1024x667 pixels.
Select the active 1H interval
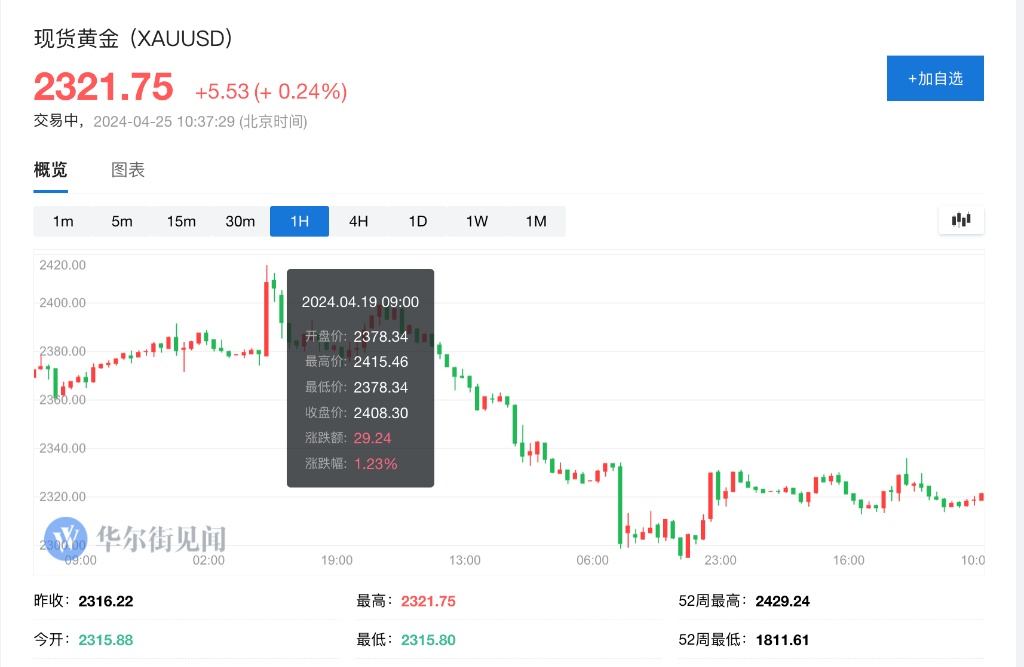click(x=299, y=221)
